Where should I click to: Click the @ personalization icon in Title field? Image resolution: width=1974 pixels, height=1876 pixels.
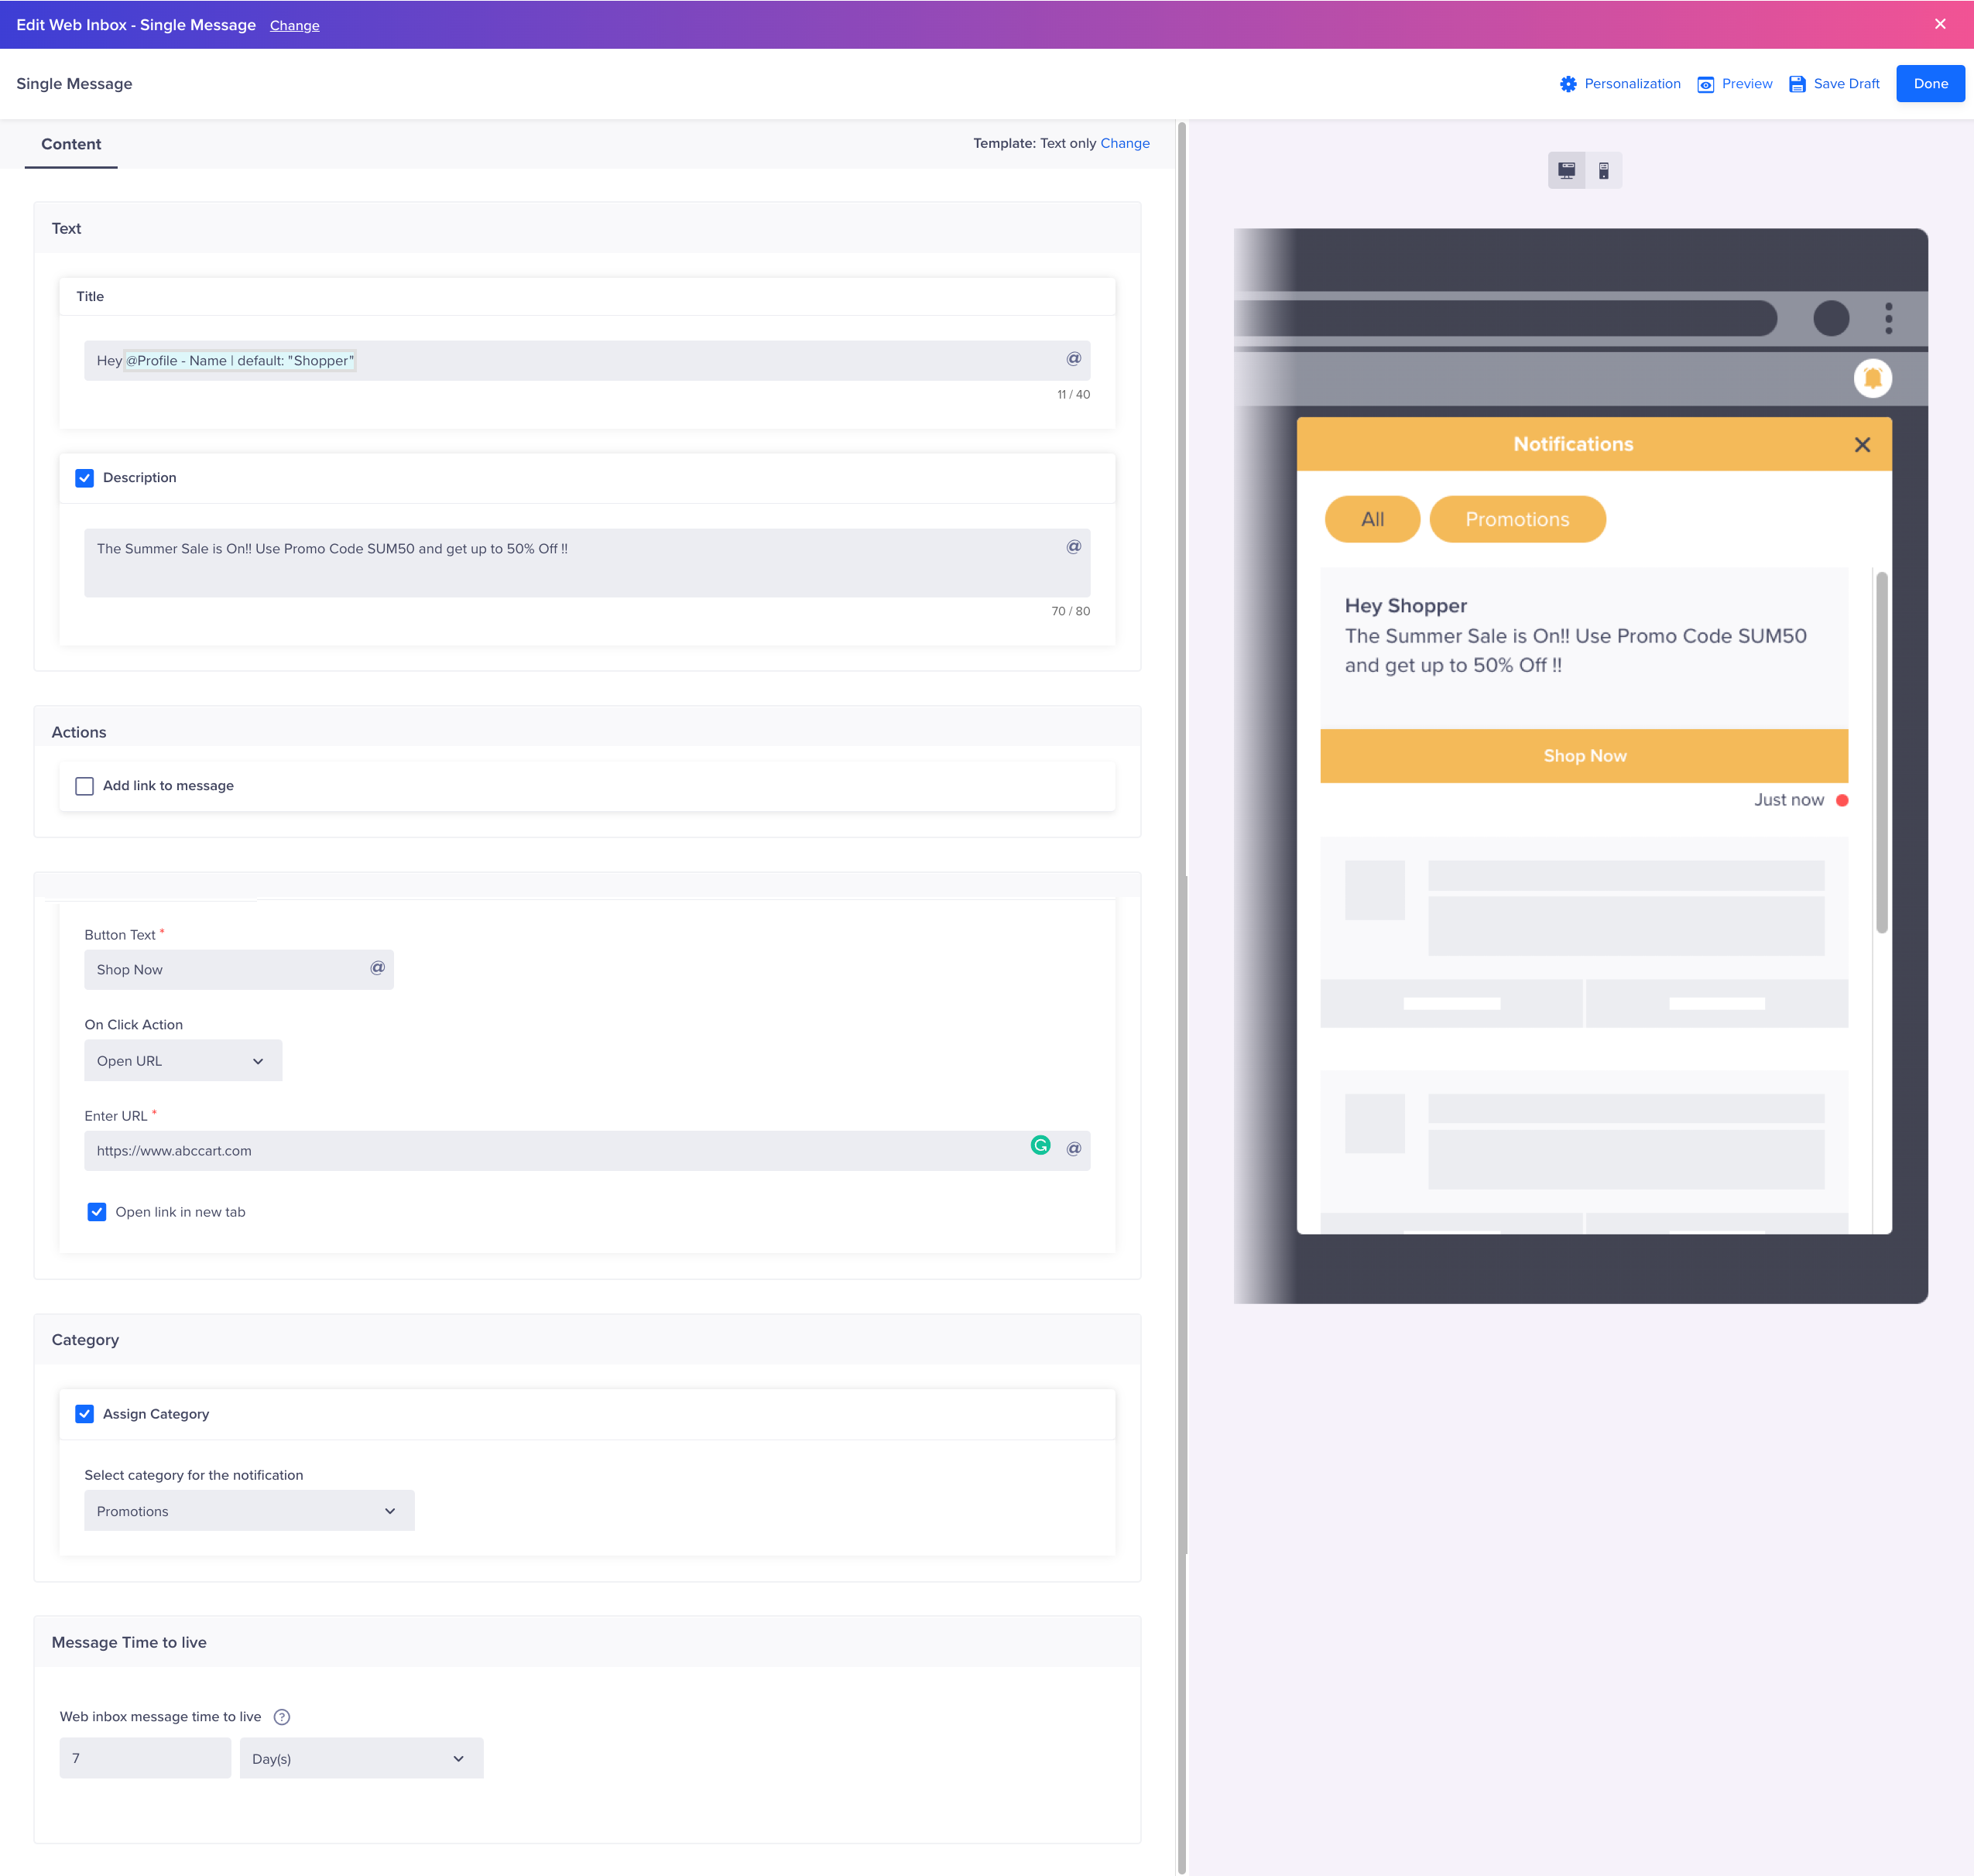click(x=1073, y=359)
